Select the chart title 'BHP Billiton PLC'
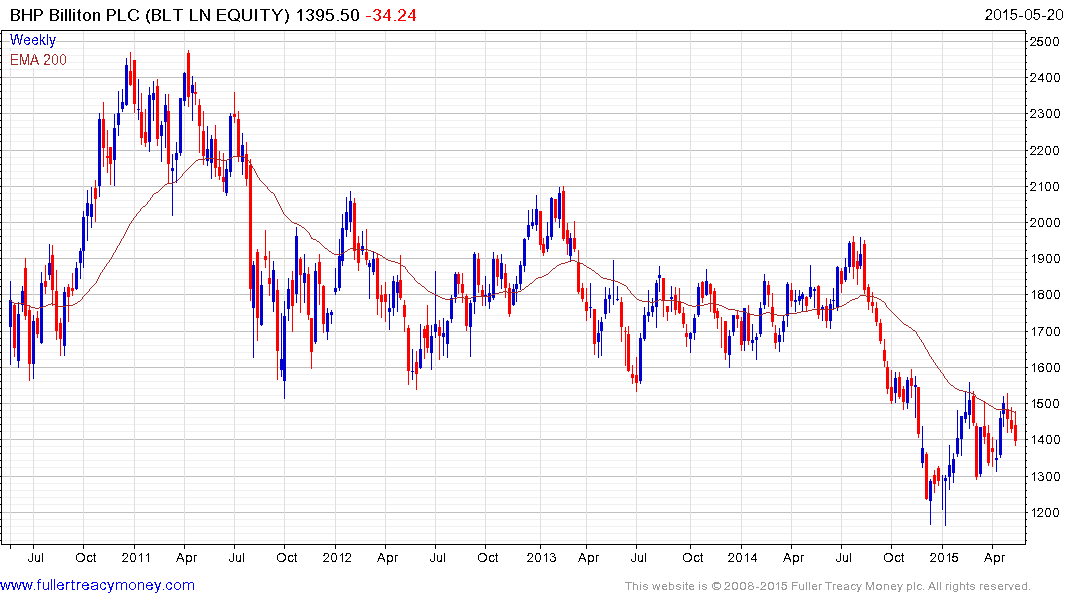 [x=75, y=15]
